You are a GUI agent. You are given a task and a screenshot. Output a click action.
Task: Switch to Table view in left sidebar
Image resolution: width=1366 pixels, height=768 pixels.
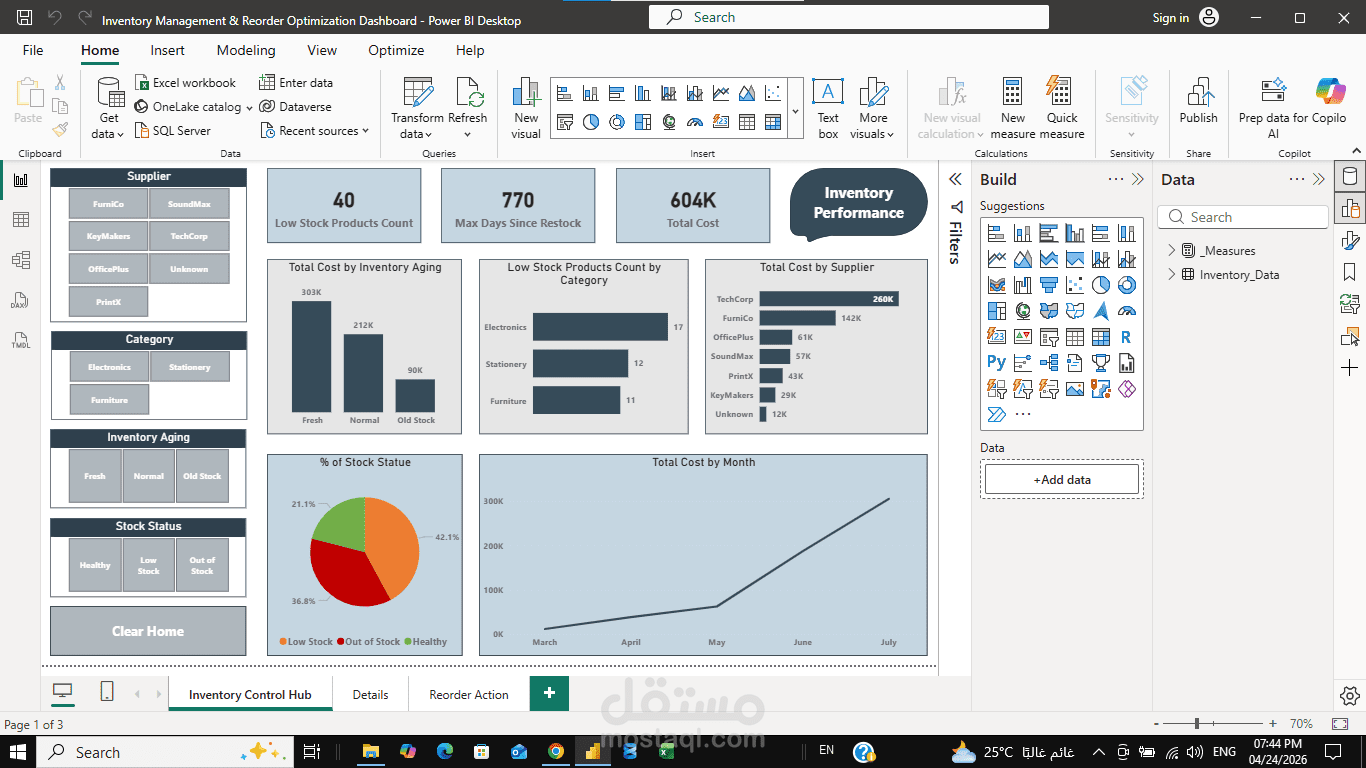(21, 220)
